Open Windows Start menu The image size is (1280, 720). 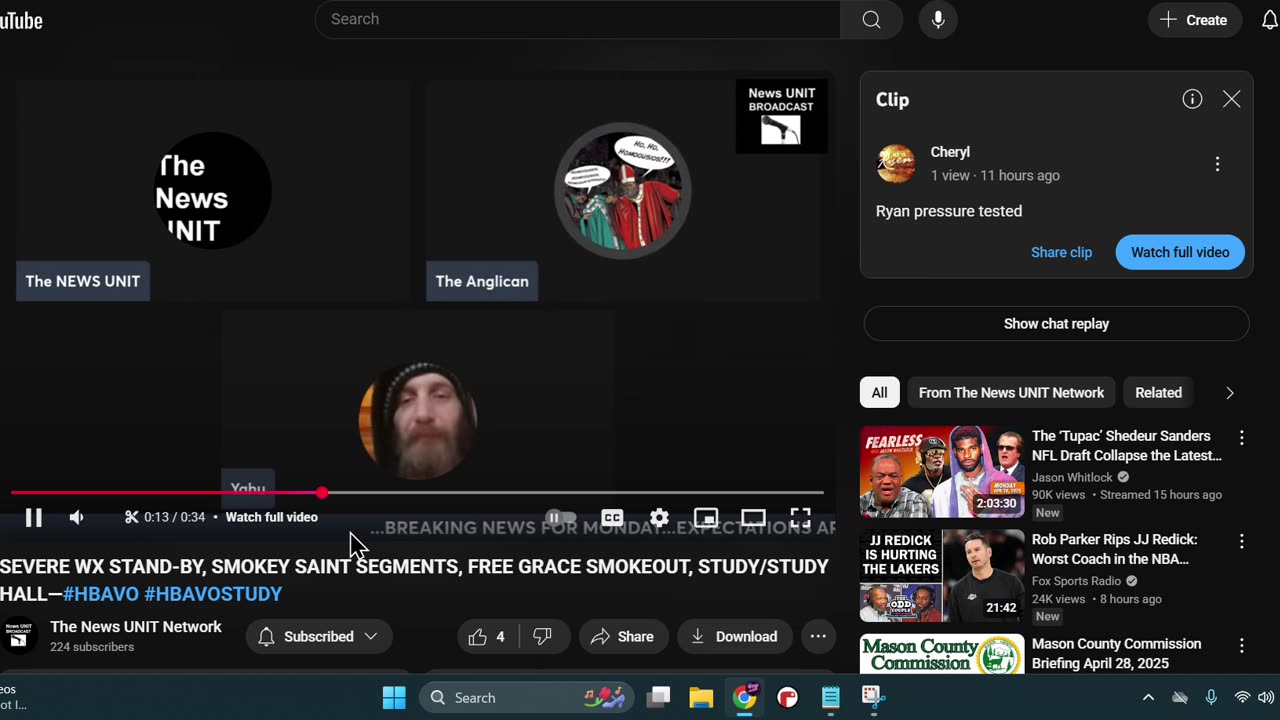pyautogui.click(x=394, y=697)
